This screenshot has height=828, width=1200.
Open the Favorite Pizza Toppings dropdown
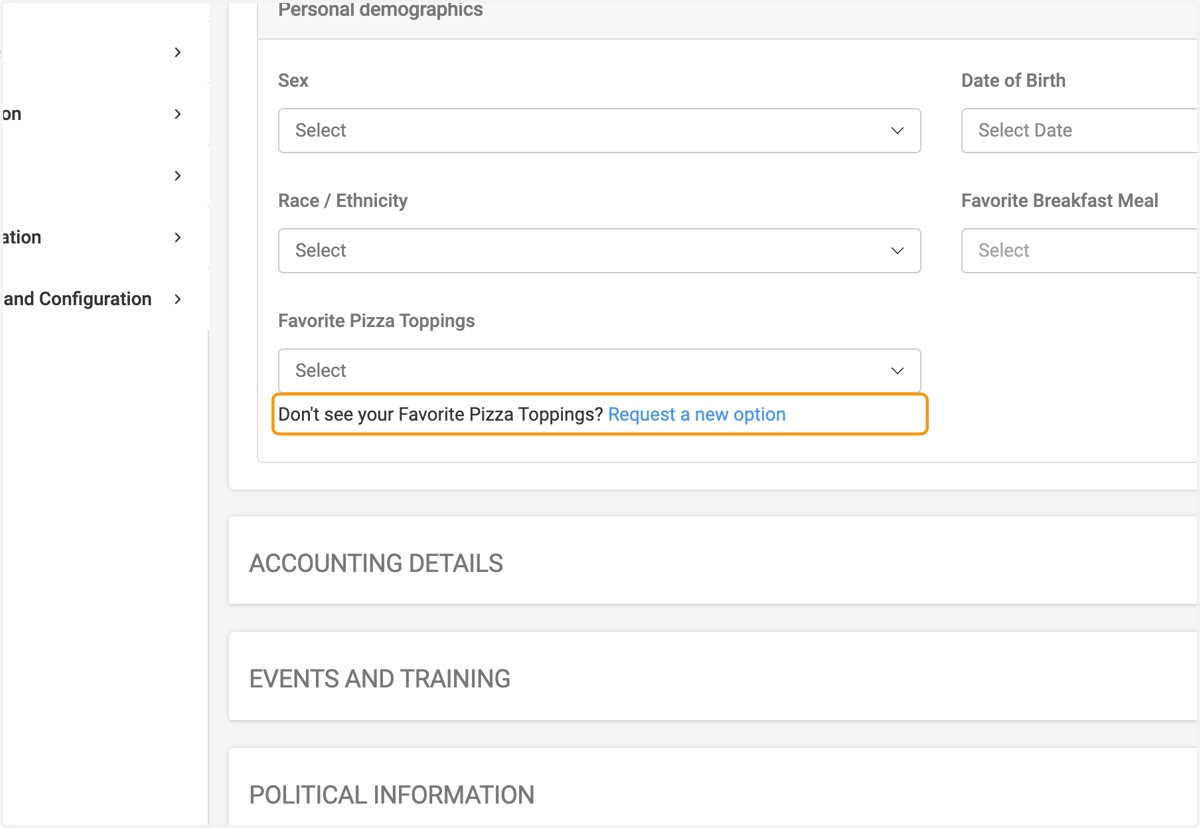[599, 370]
